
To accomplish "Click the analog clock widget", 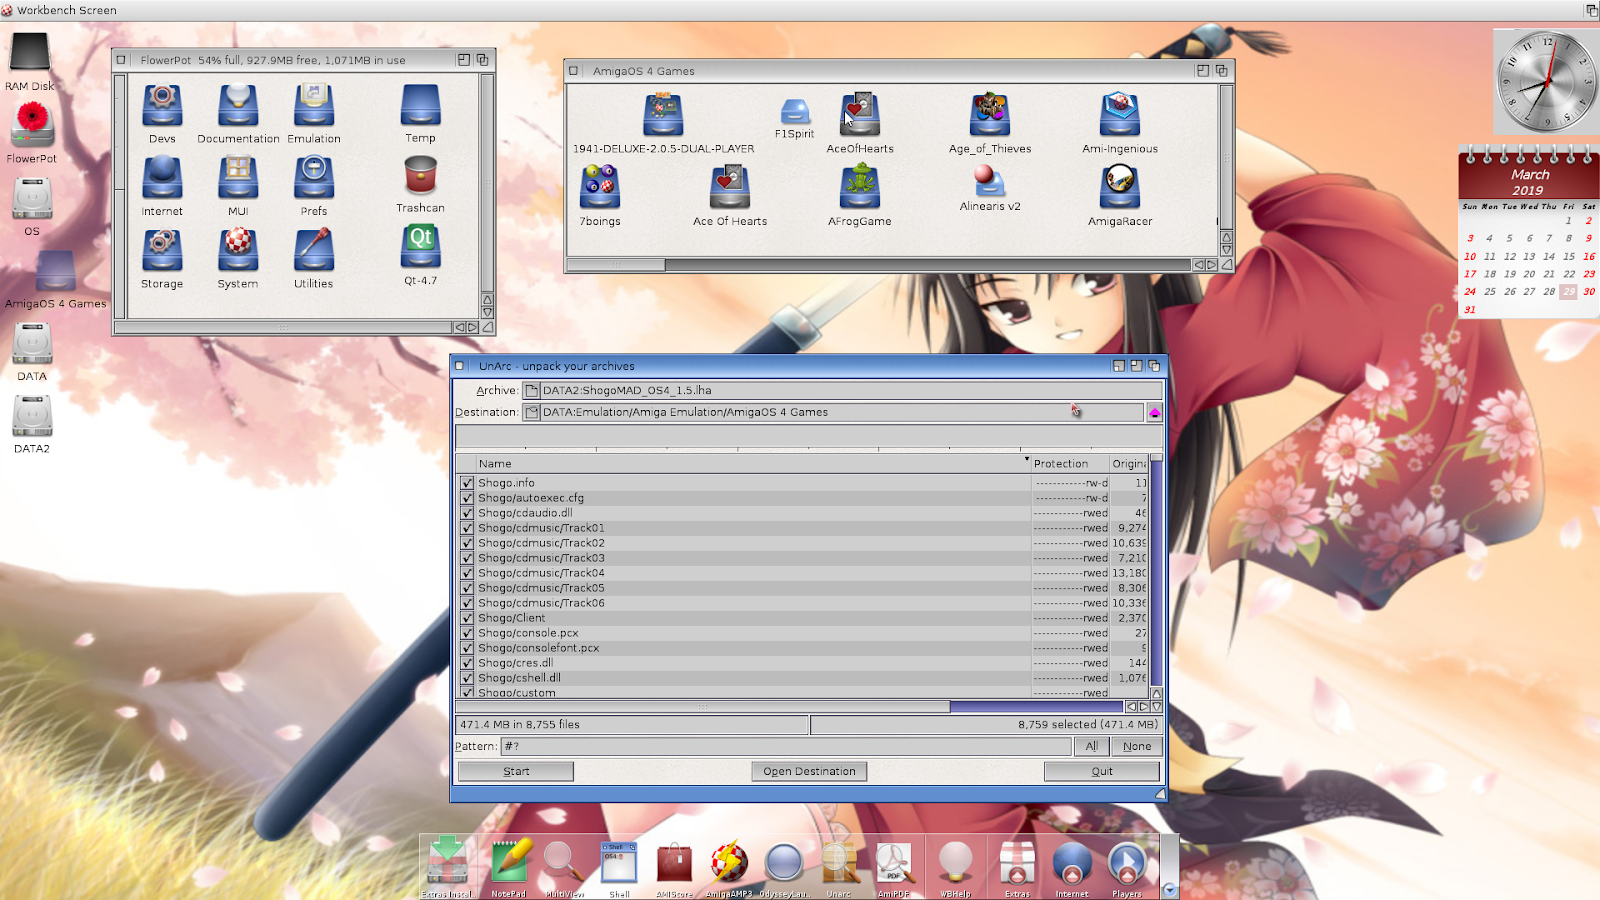I will click(x=1546, y=81).
